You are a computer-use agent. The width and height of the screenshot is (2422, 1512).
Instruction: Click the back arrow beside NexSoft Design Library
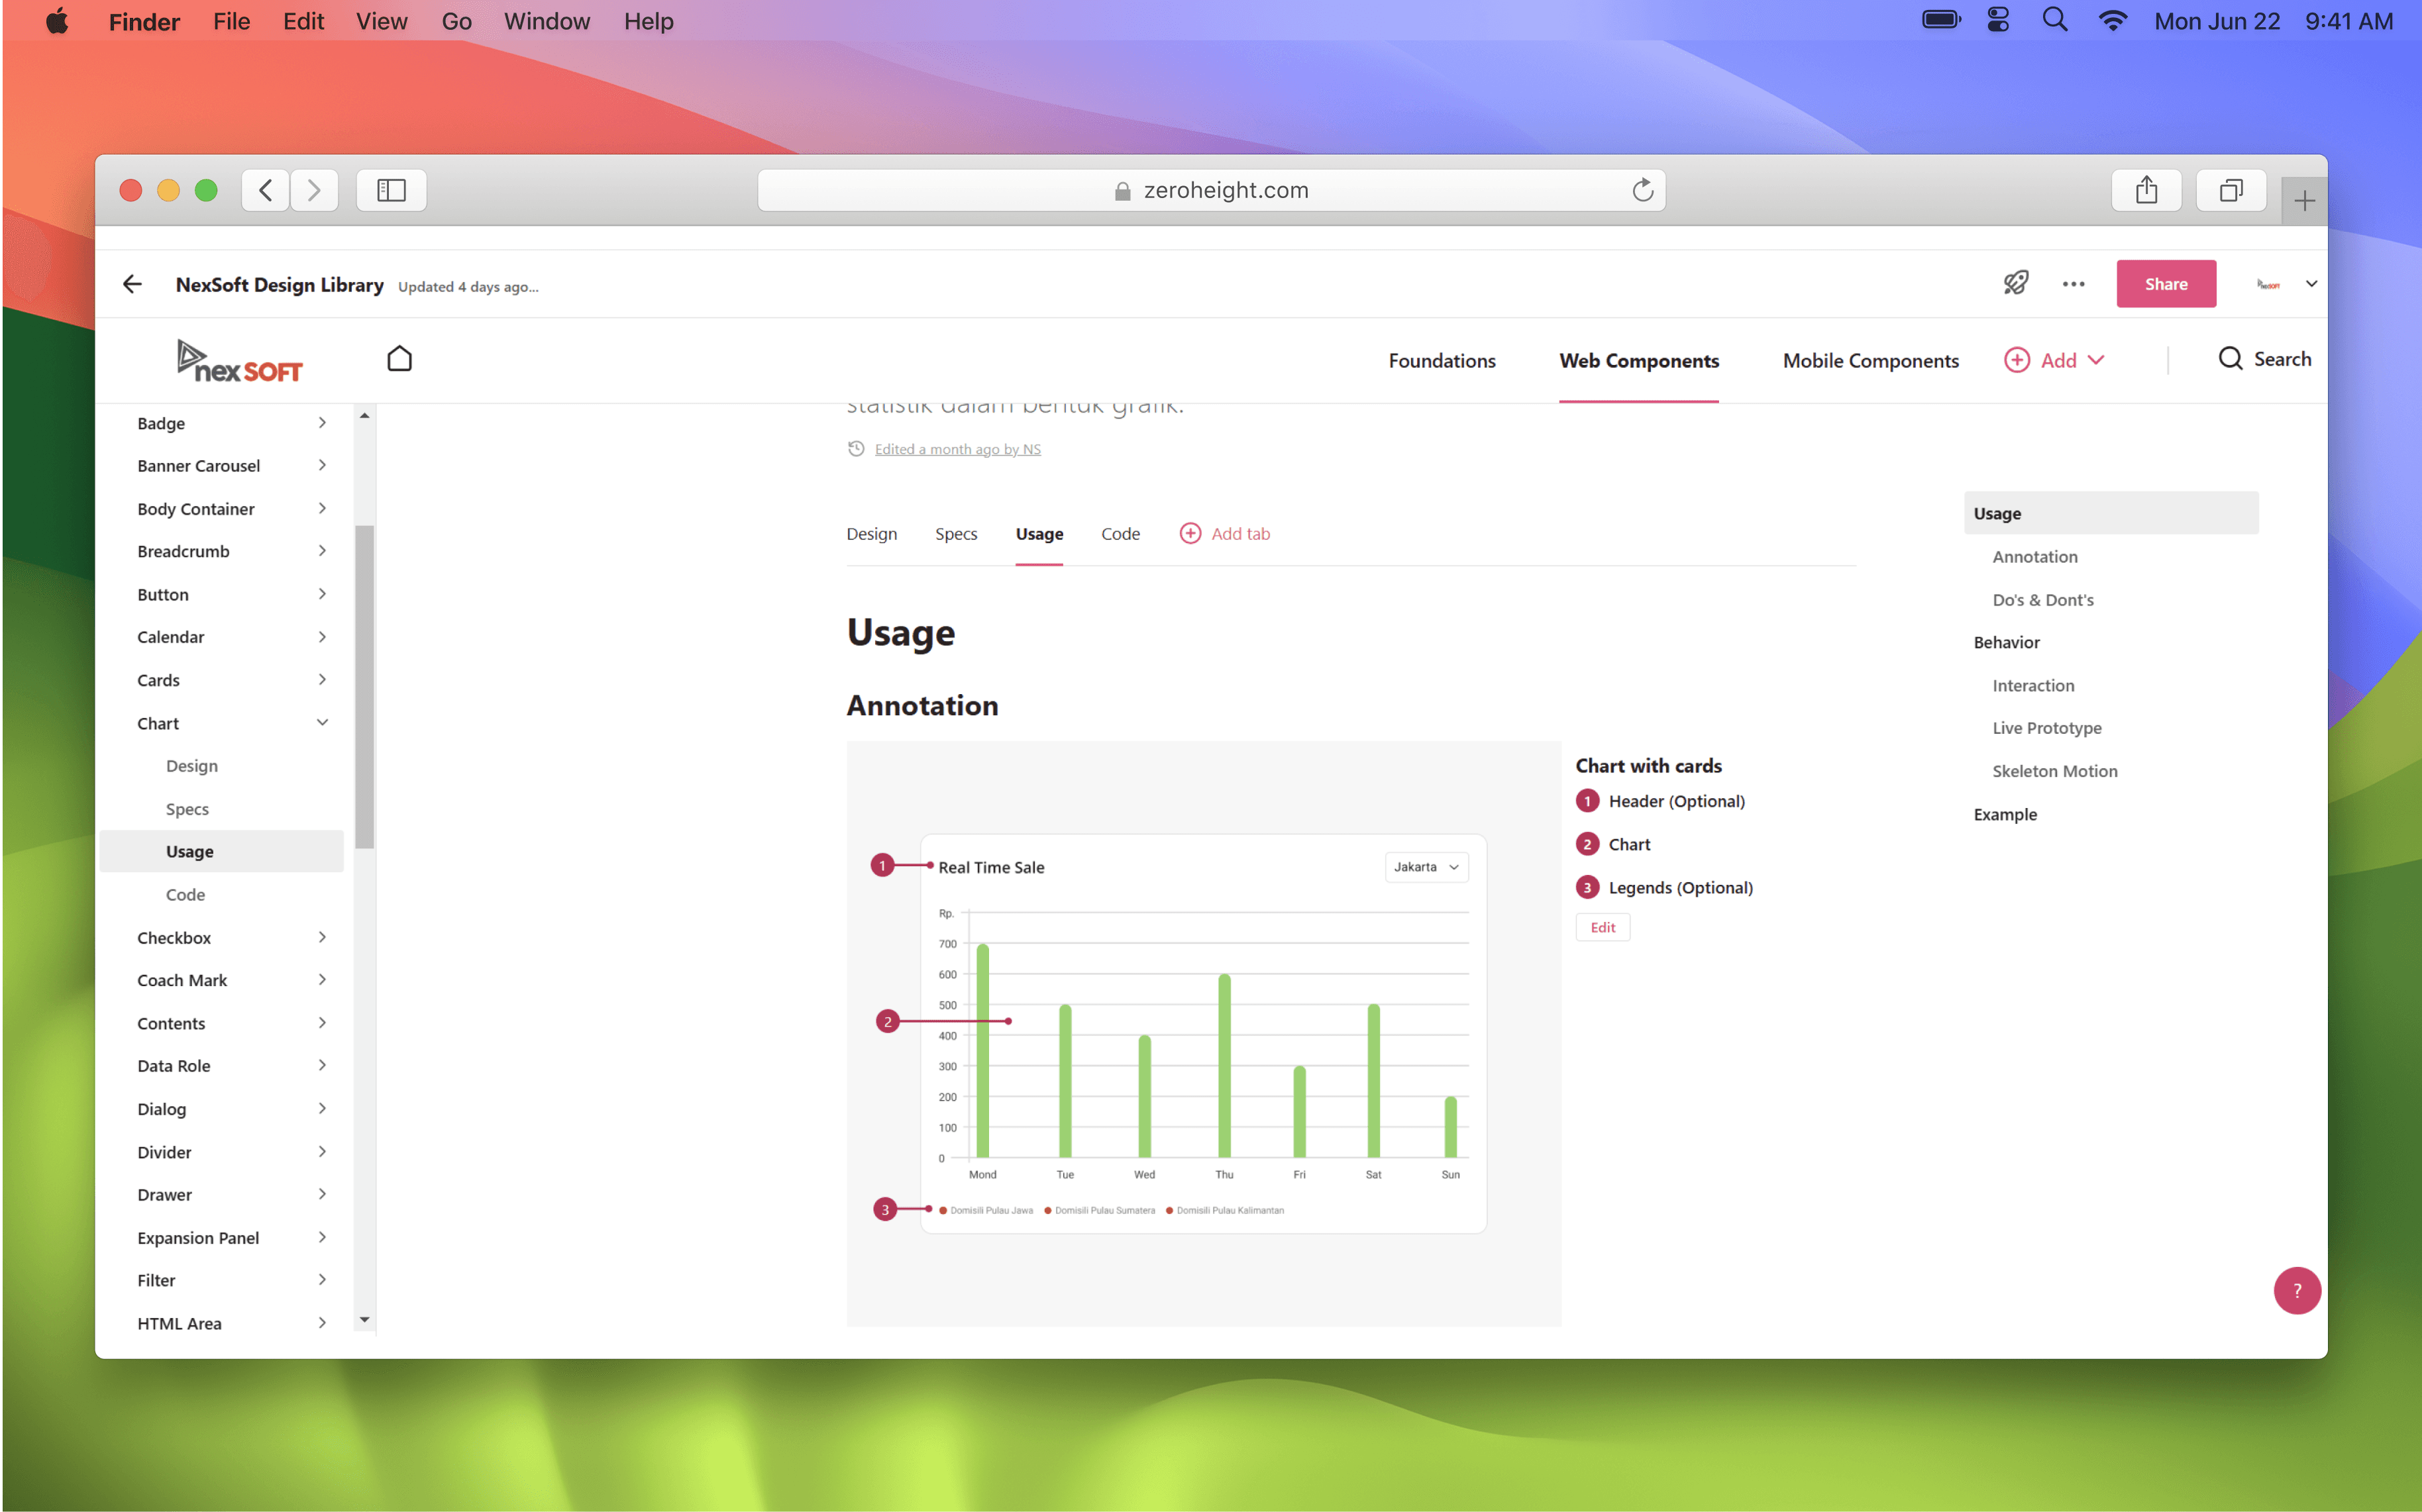132,284
